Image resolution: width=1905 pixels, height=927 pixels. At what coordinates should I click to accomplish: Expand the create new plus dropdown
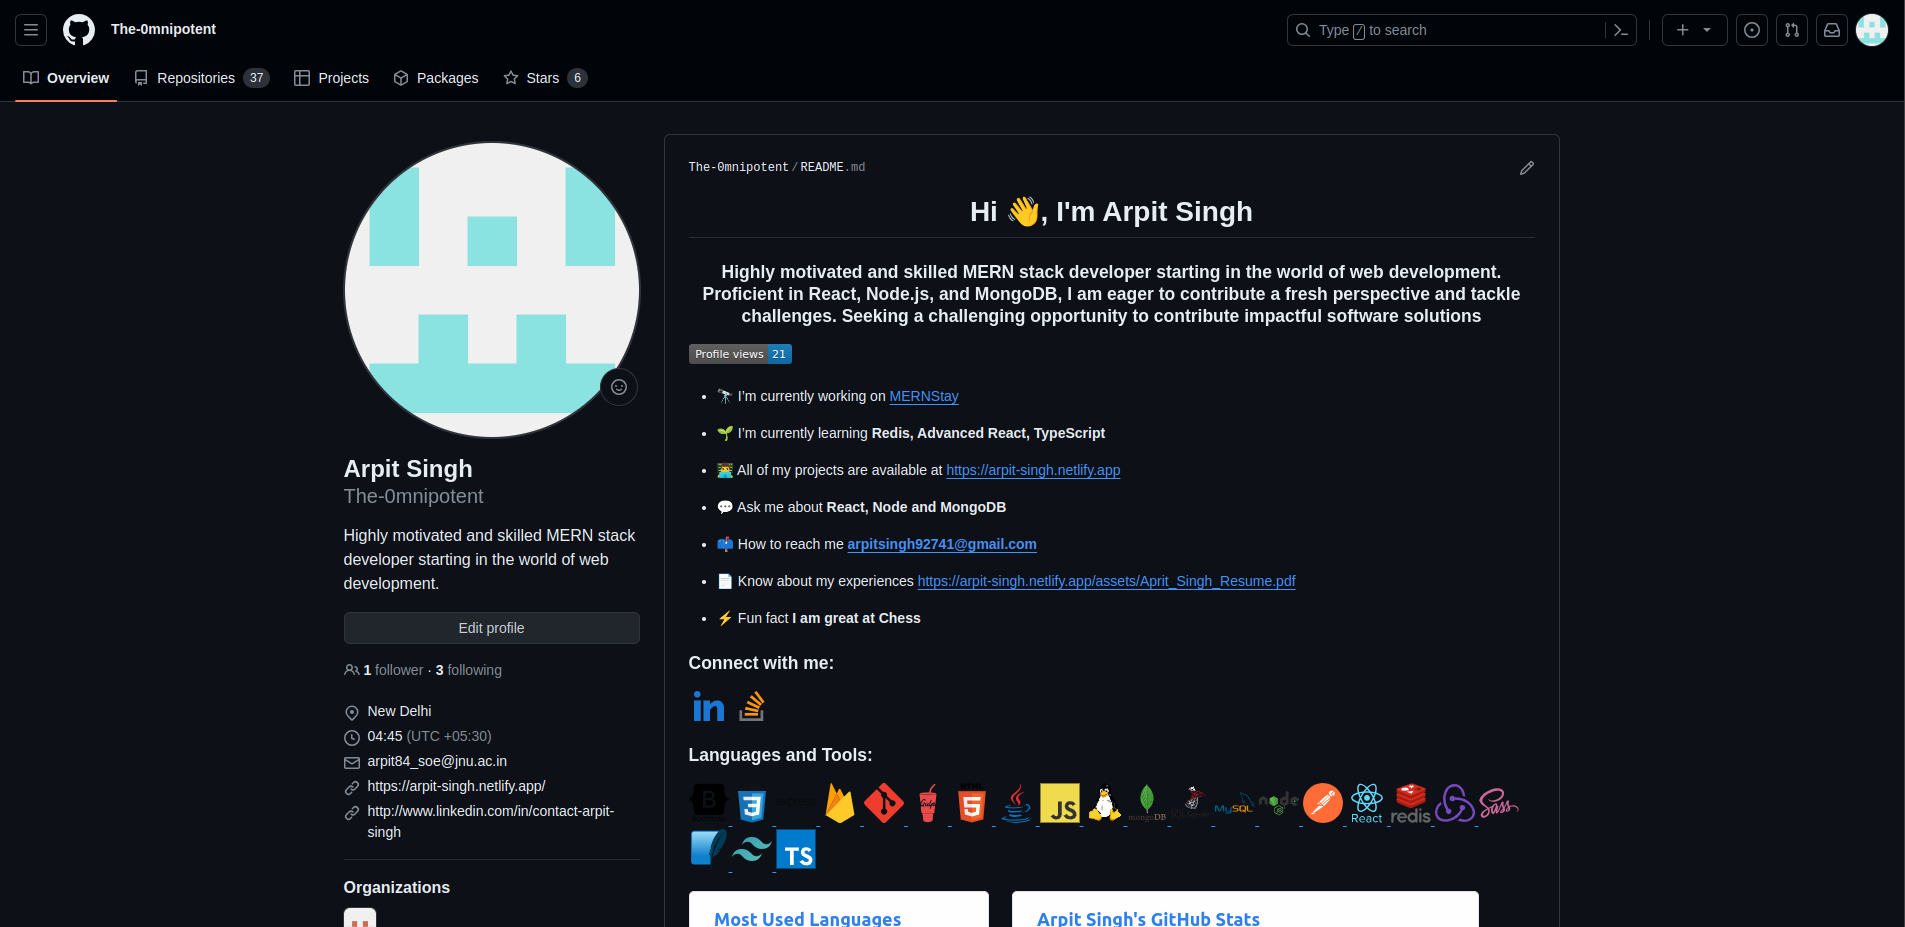point(1694,30)
